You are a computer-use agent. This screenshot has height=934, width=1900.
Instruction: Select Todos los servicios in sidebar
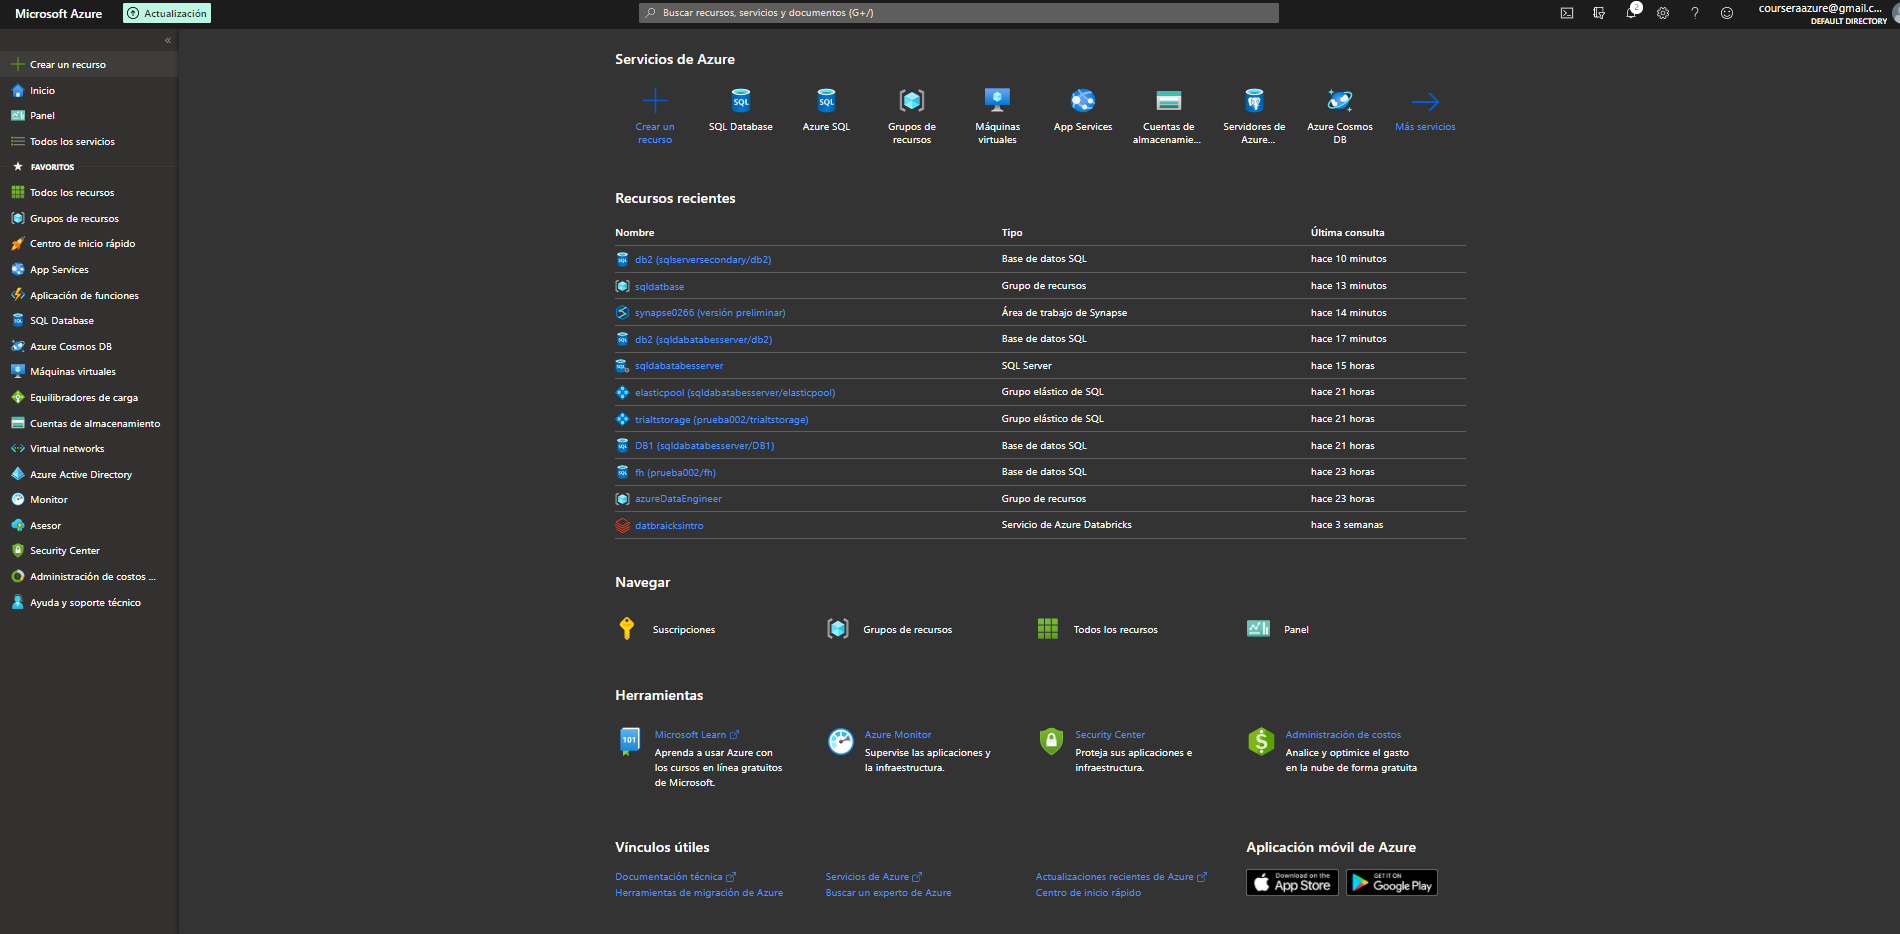click(72, 142)
